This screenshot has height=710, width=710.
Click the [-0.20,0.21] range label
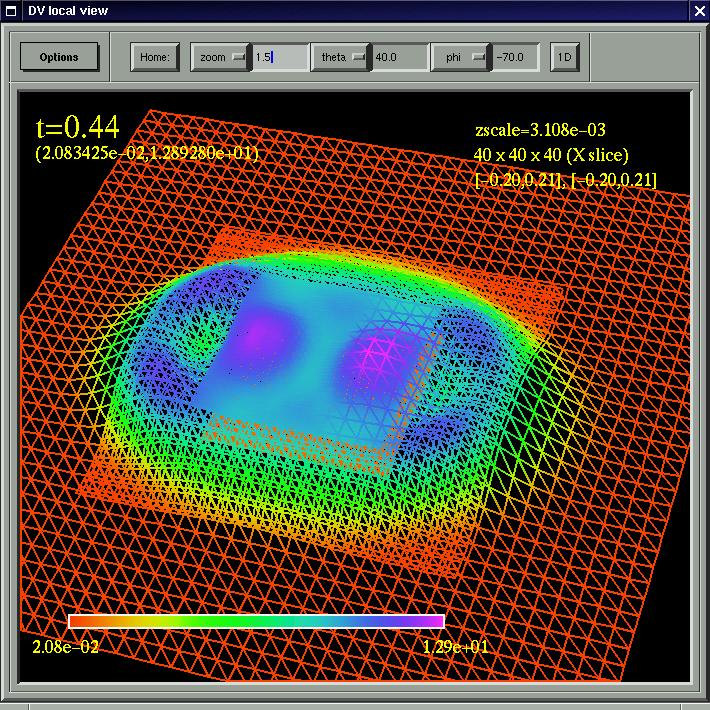[x=566, y=180]
